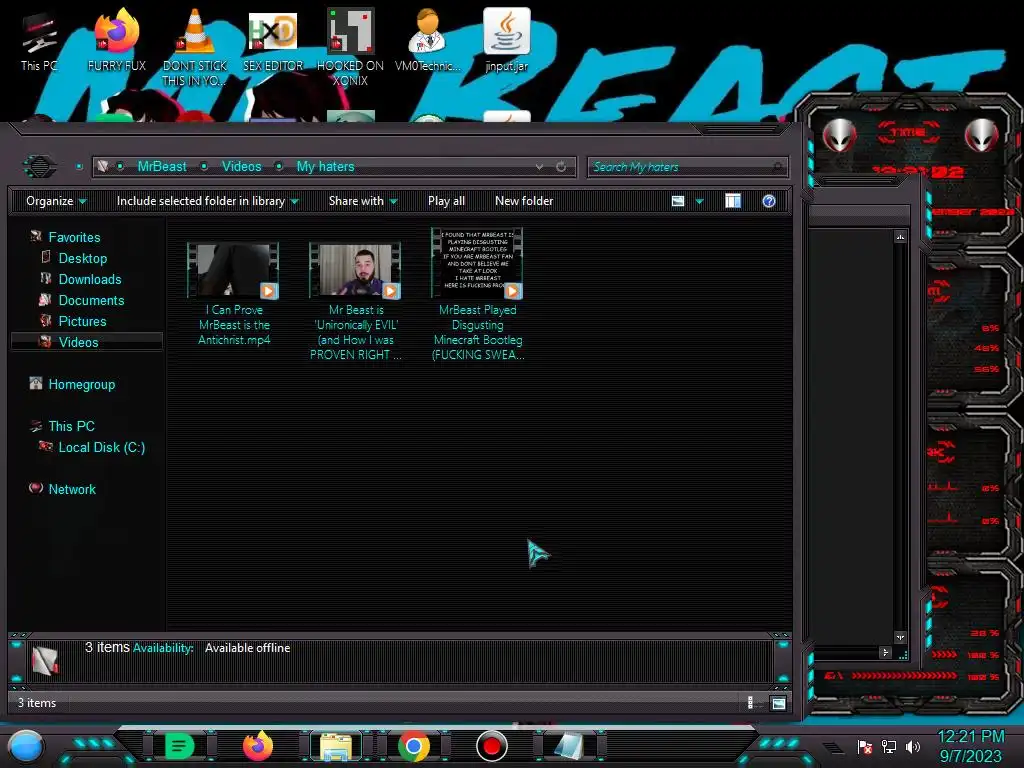This screenshot has width=1024, height=768.
Task: Open Firefox from the taskbar
Action: click(258, 746)
